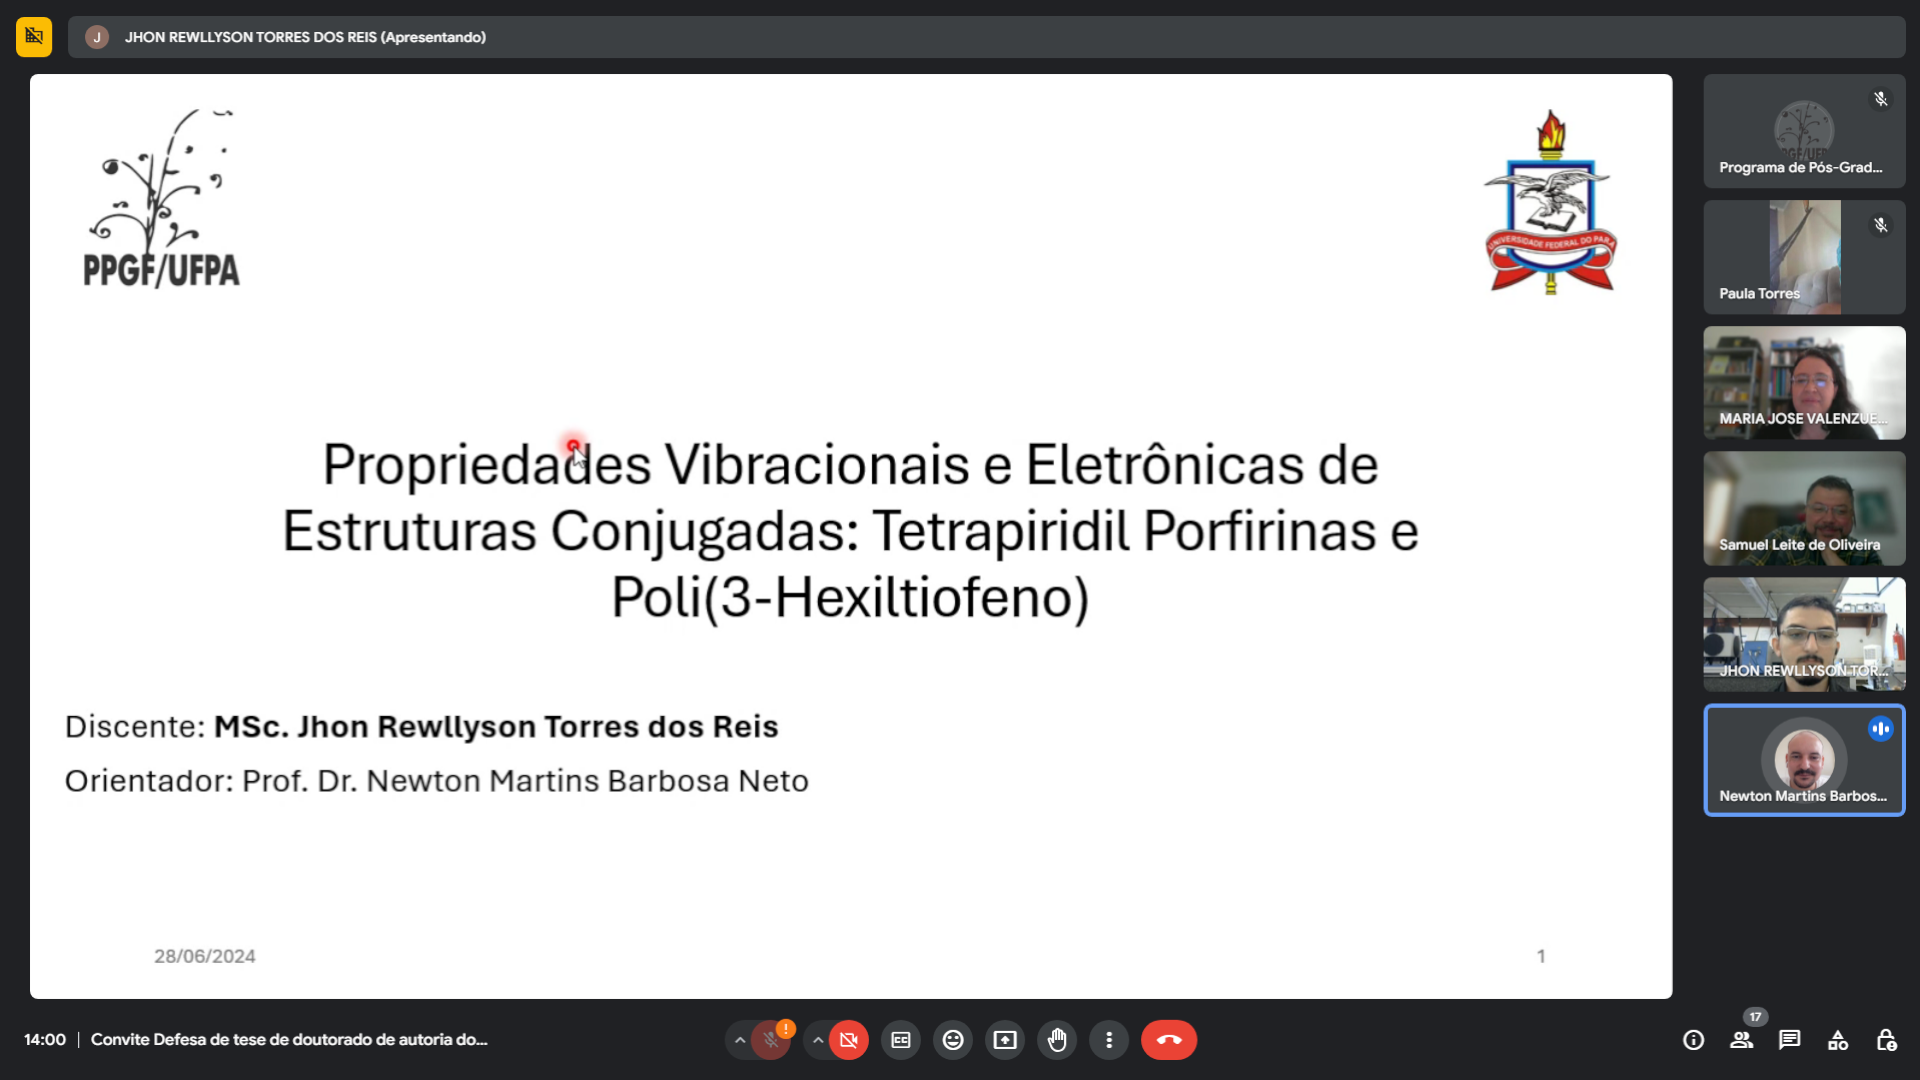Select Newton Martins Barbosa tile
This screenshot has height=1080, width=1920.
point(1804,760)
